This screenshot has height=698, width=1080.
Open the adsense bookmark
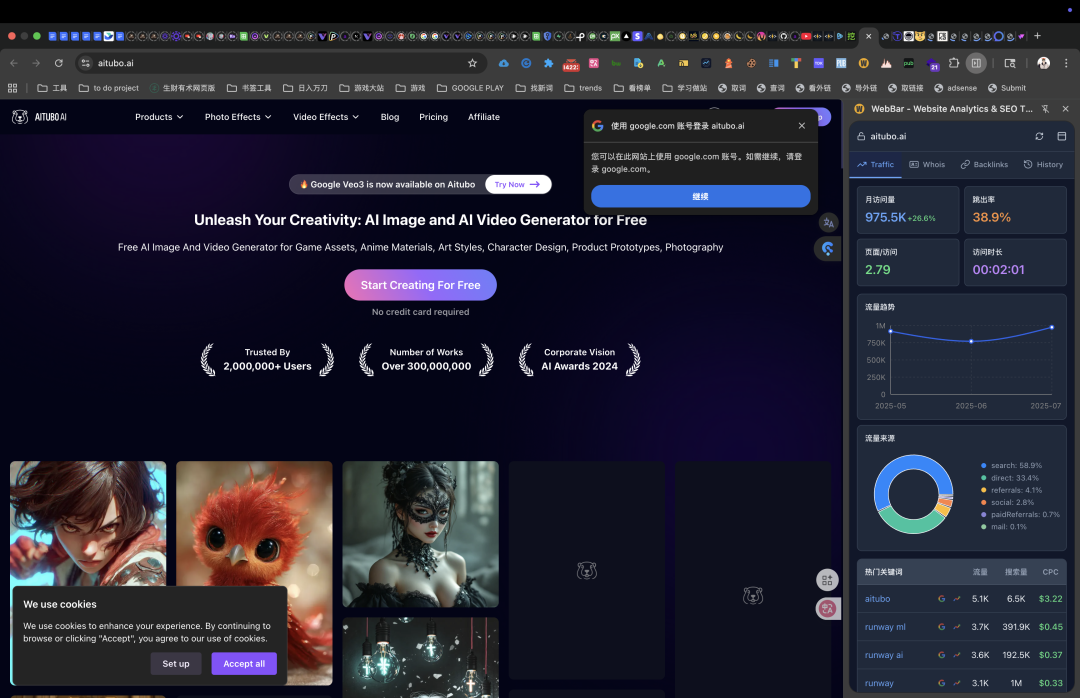click(955, 88)
